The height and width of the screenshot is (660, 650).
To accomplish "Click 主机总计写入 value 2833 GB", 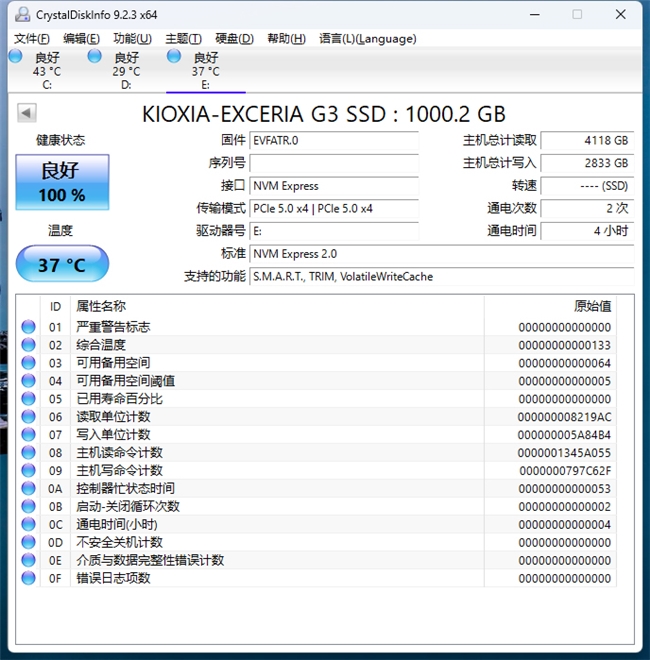I will point(587,163).
